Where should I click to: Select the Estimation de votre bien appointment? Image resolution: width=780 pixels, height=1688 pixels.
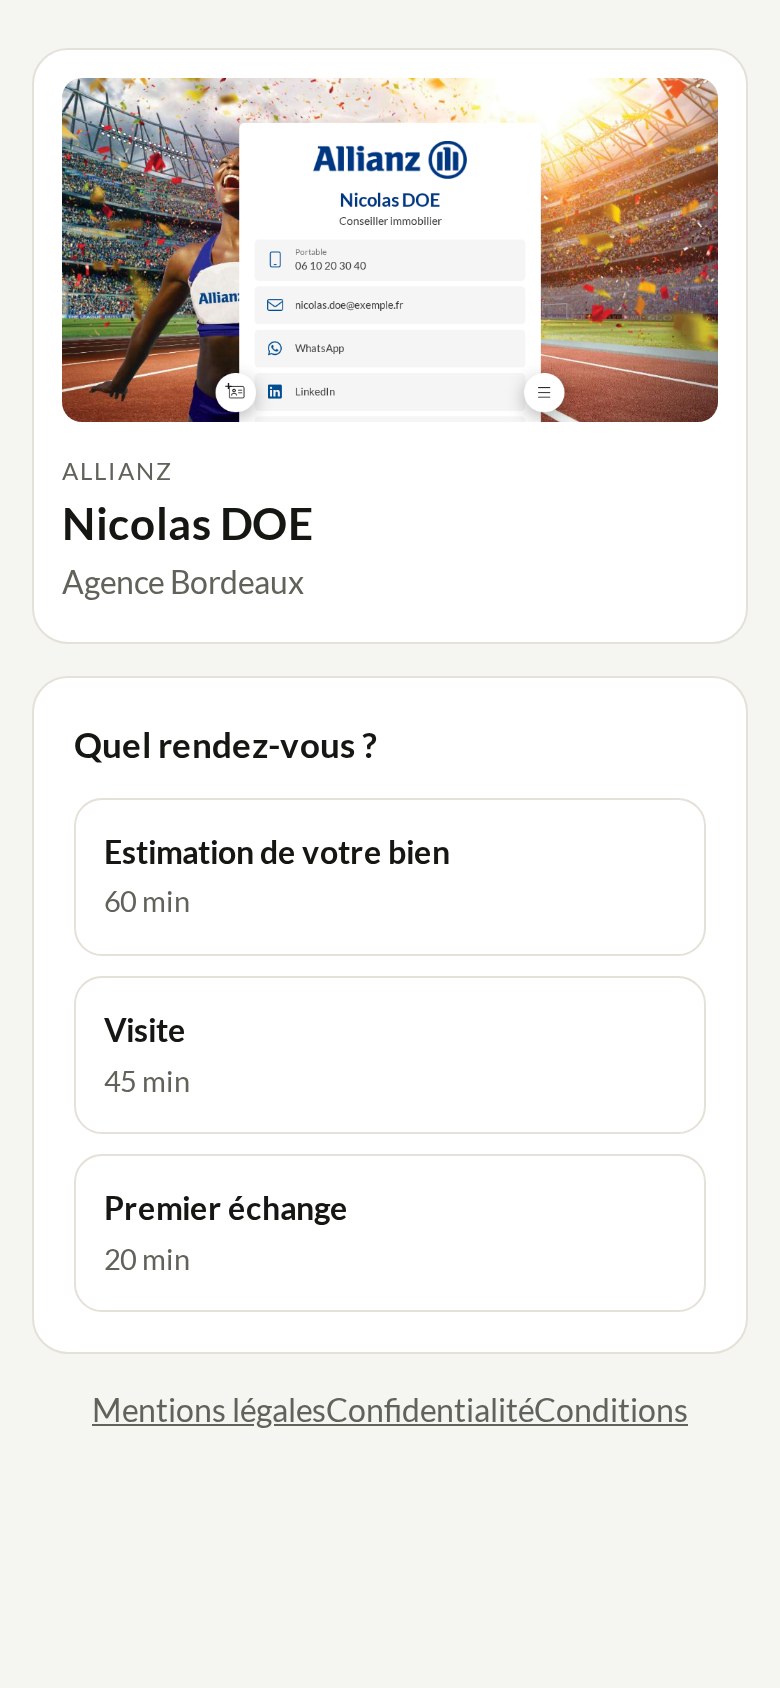tap(390, 877)
